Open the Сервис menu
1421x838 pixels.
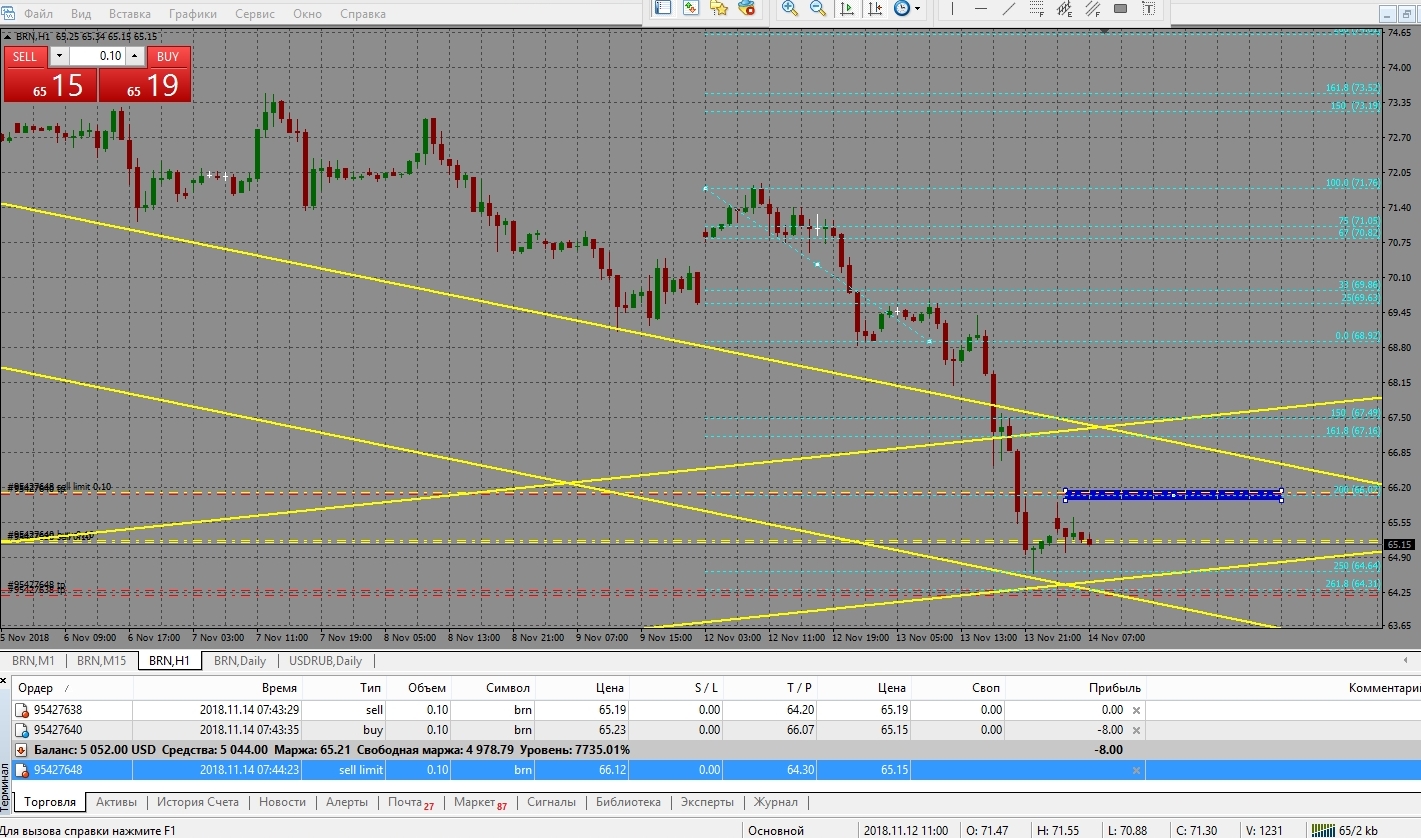click(255, 14)
